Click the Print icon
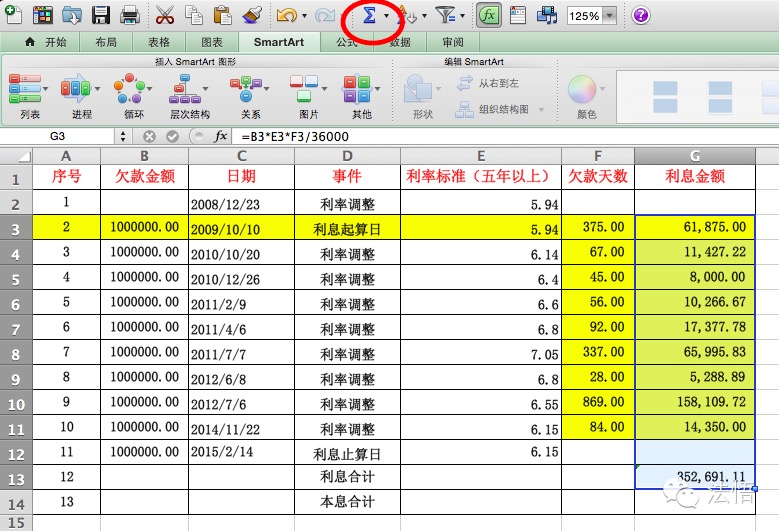Screen dimensions: 779x531 point(130,15)
